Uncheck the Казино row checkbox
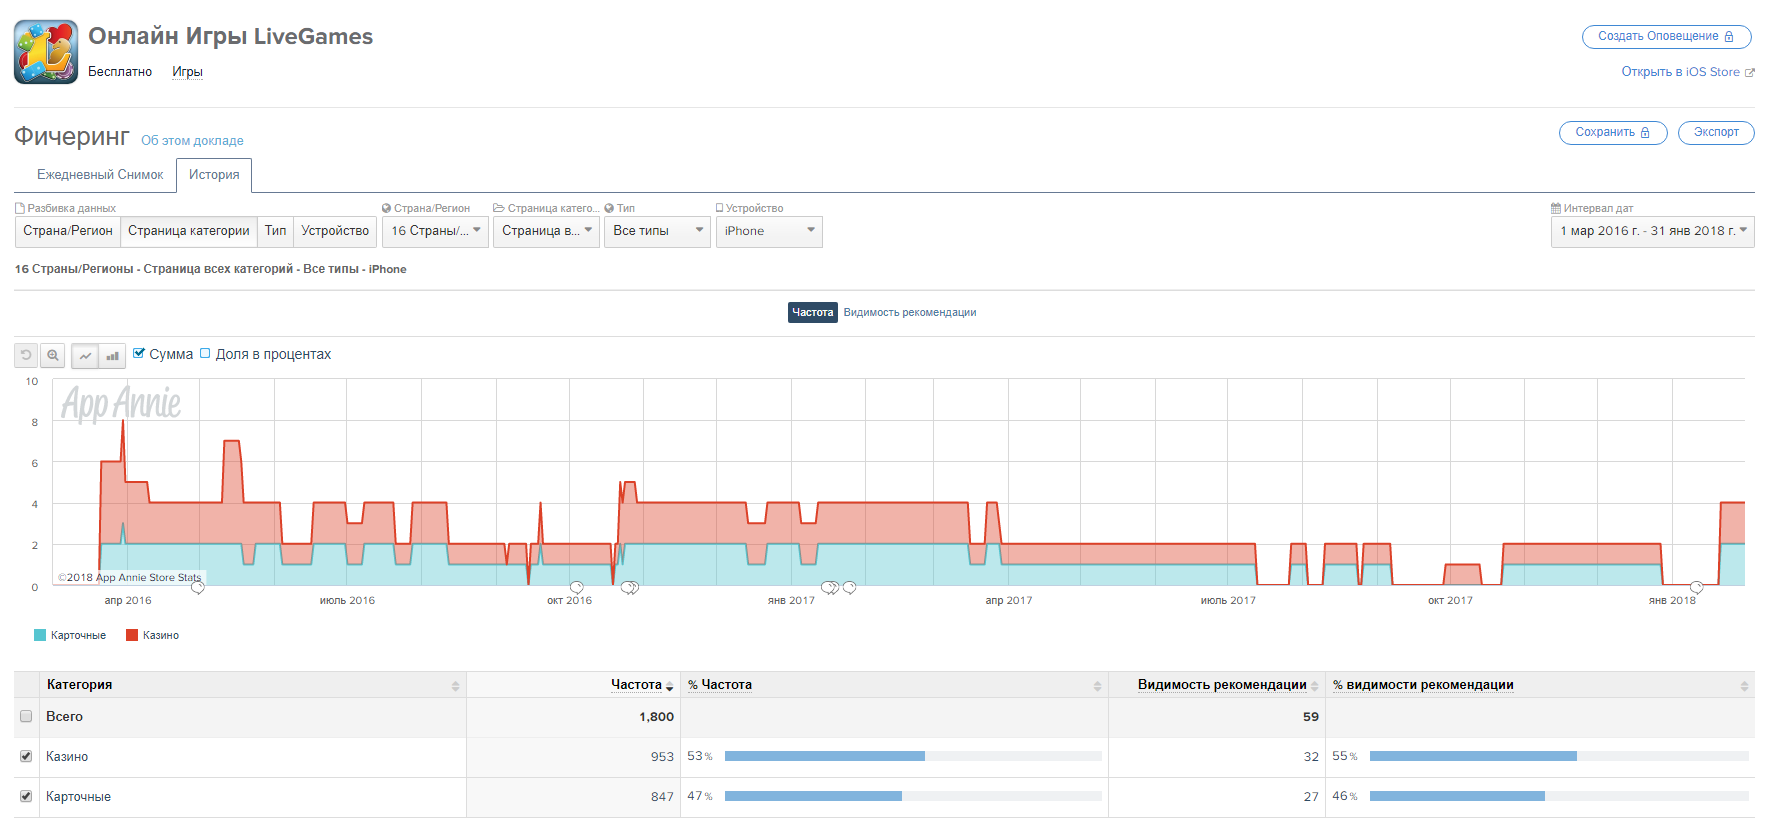This screenshot has height=832, width=1784. pyautogui.click(x=26, y=756)
